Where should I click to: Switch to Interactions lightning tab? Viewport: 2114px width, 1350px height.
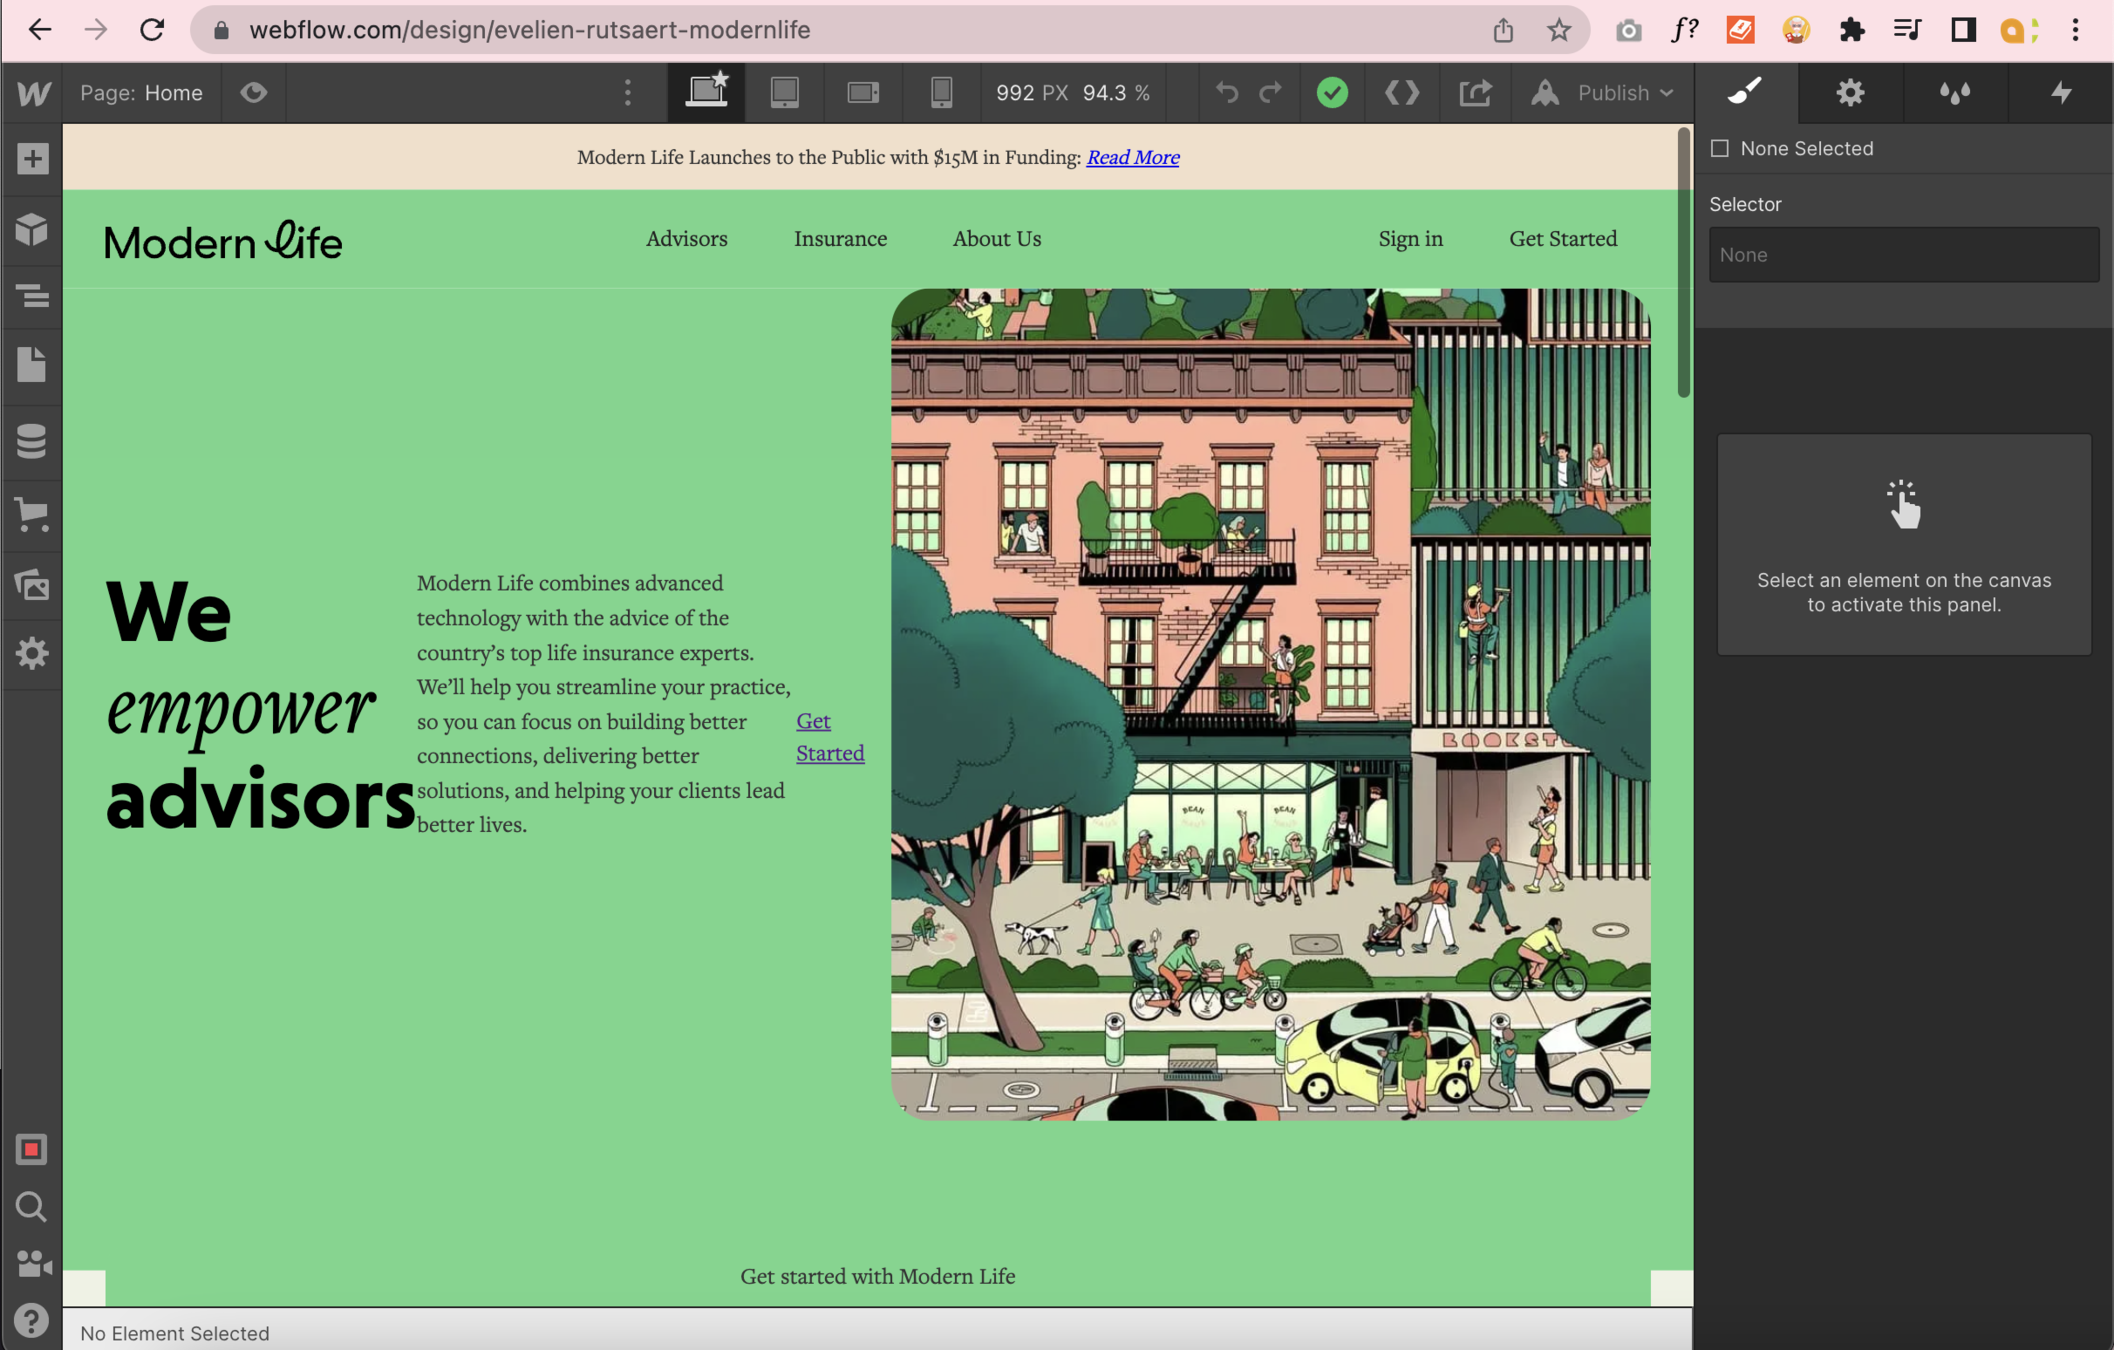2061,93
